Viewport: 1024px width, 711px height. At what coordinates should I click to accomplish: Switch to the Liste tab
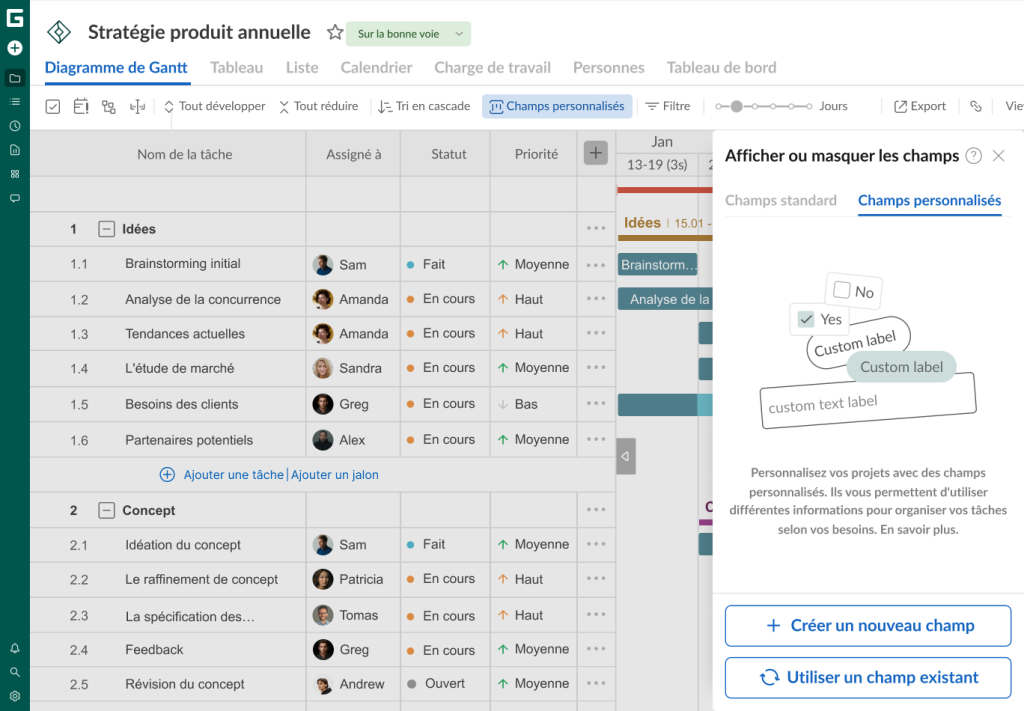[302, 68]
